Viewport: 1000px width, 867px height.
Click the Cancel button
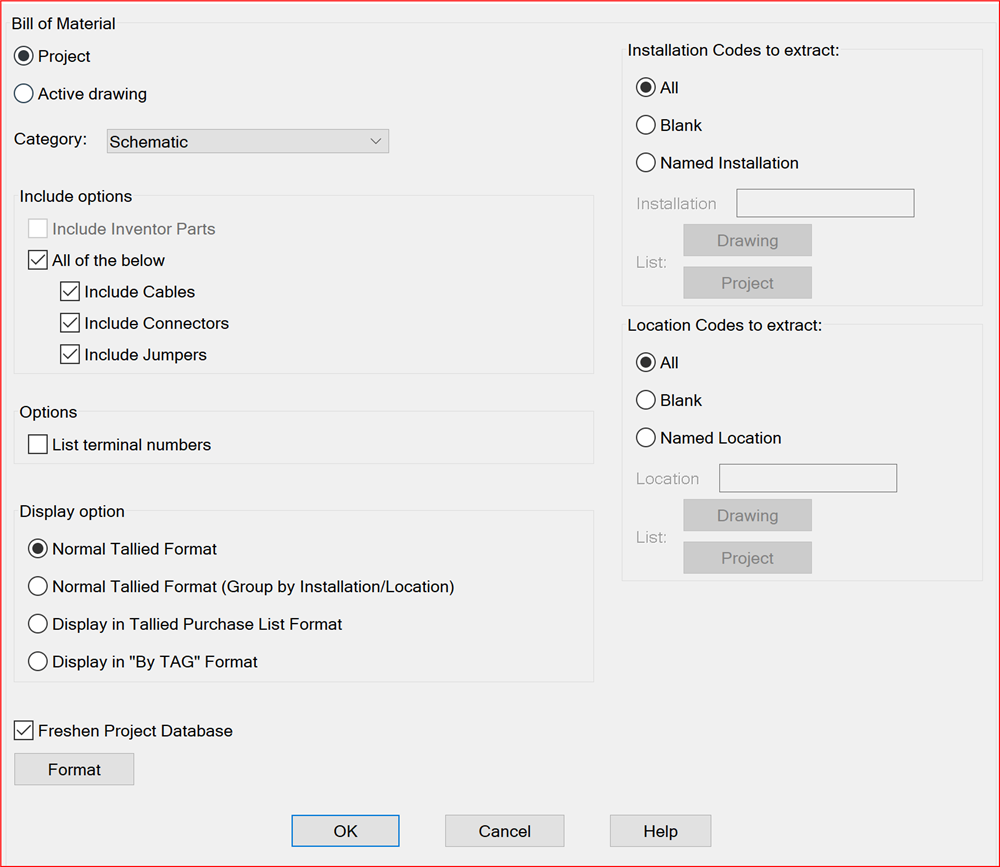(504, 831)
